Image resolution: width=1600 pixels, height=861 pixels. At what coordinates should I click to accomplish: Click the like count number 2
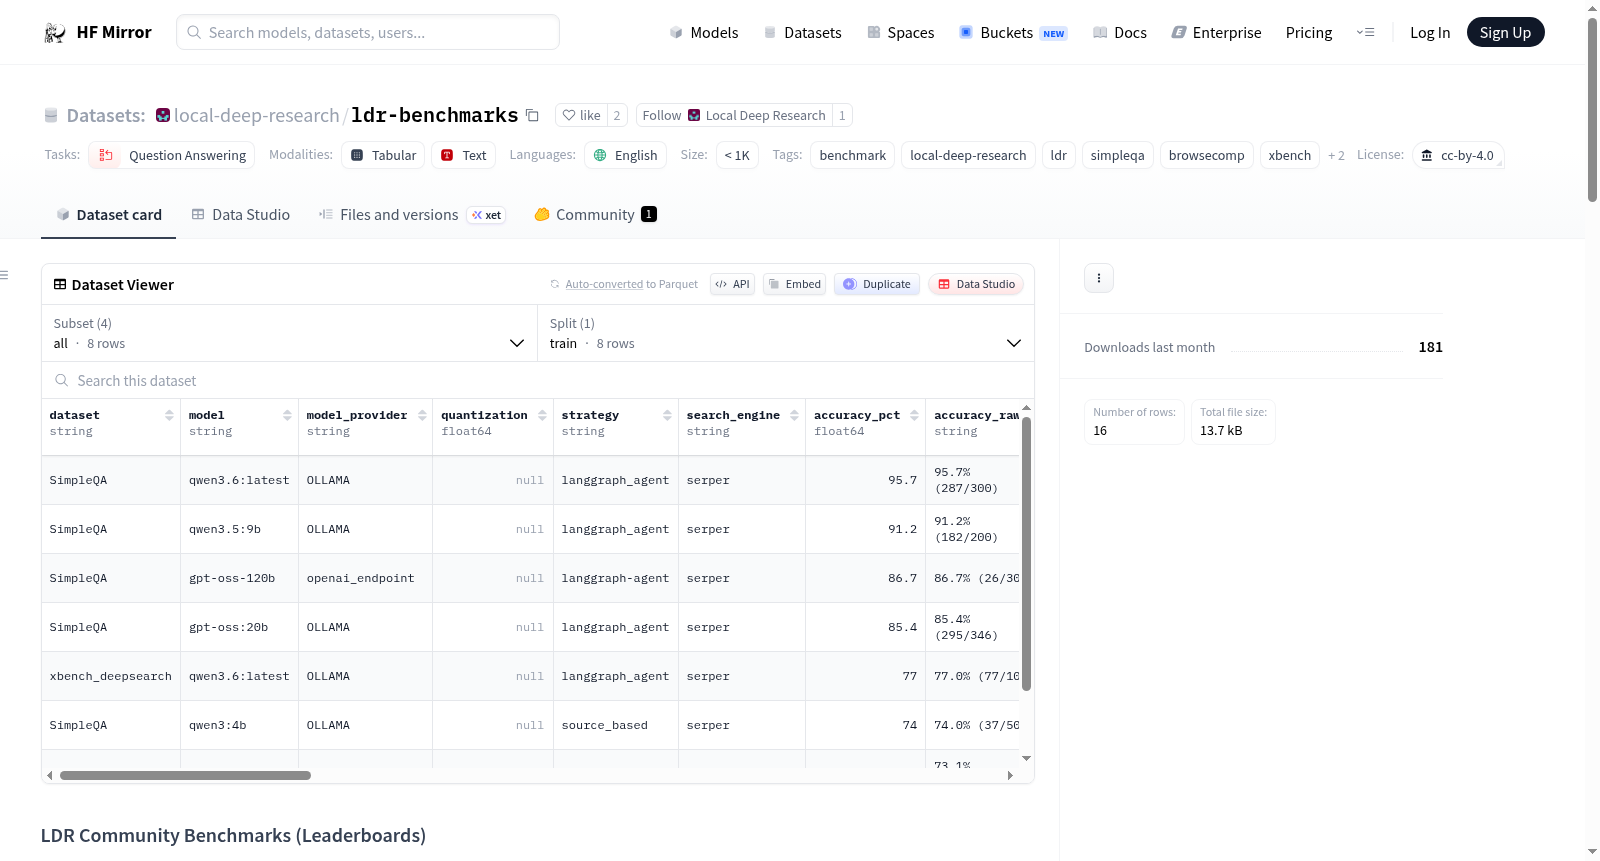[617, 115]
